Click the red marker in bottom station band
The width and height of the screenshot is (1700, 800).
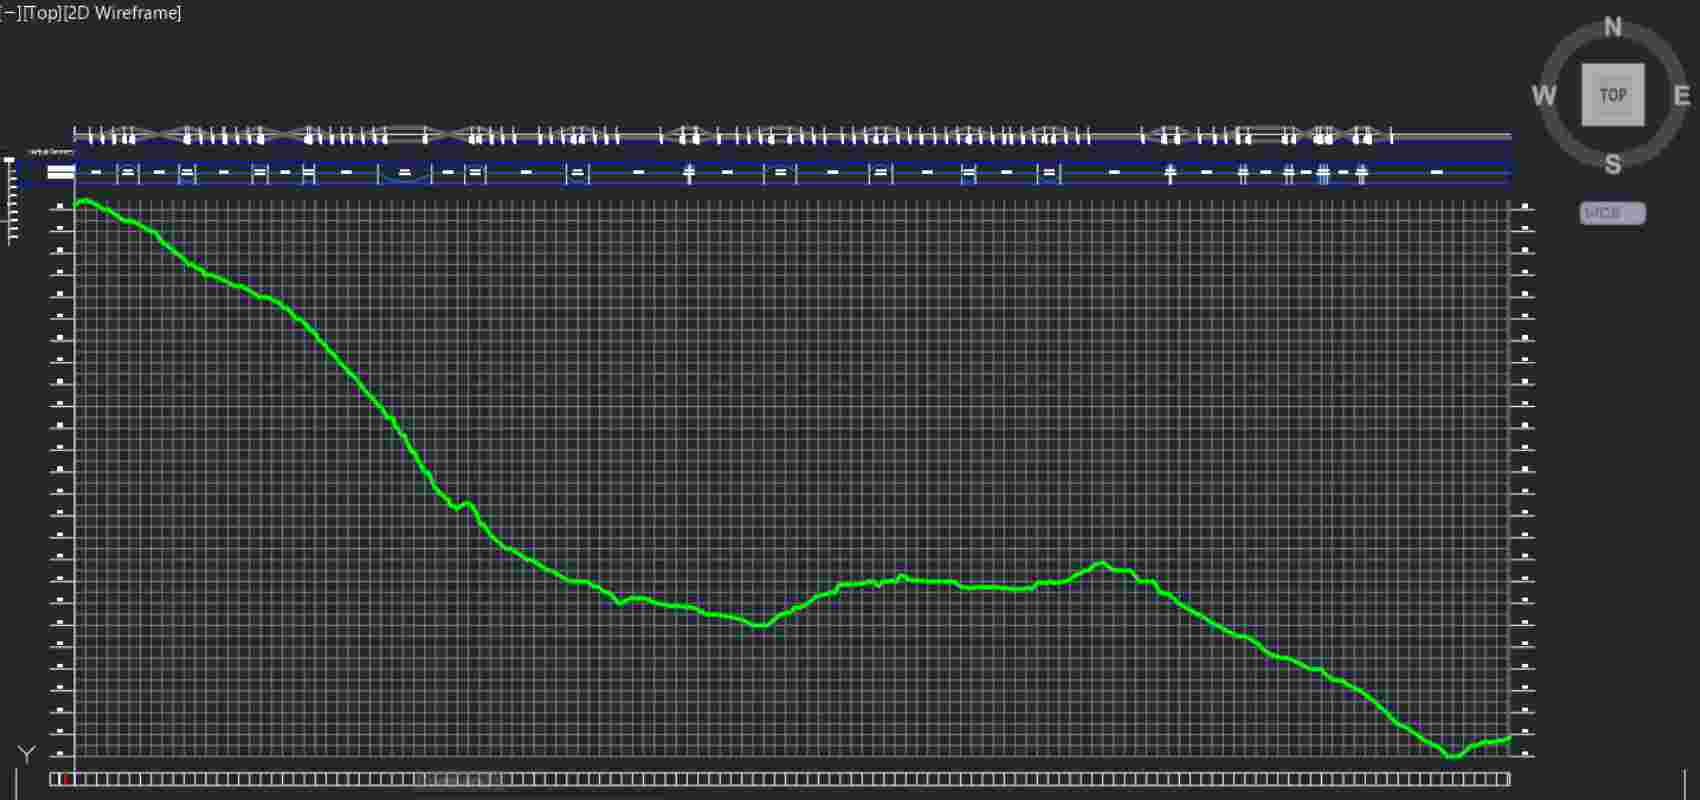click(66, 779)
